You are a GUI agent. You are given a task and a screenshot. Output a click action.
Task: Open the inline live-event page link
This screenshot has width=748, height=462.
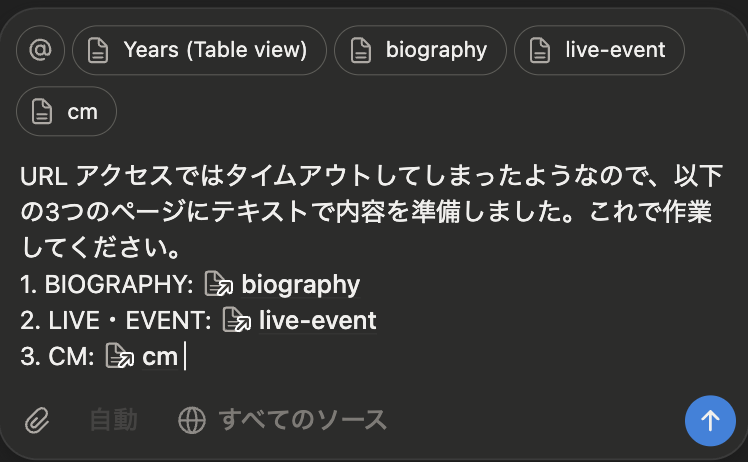[317, 321]
